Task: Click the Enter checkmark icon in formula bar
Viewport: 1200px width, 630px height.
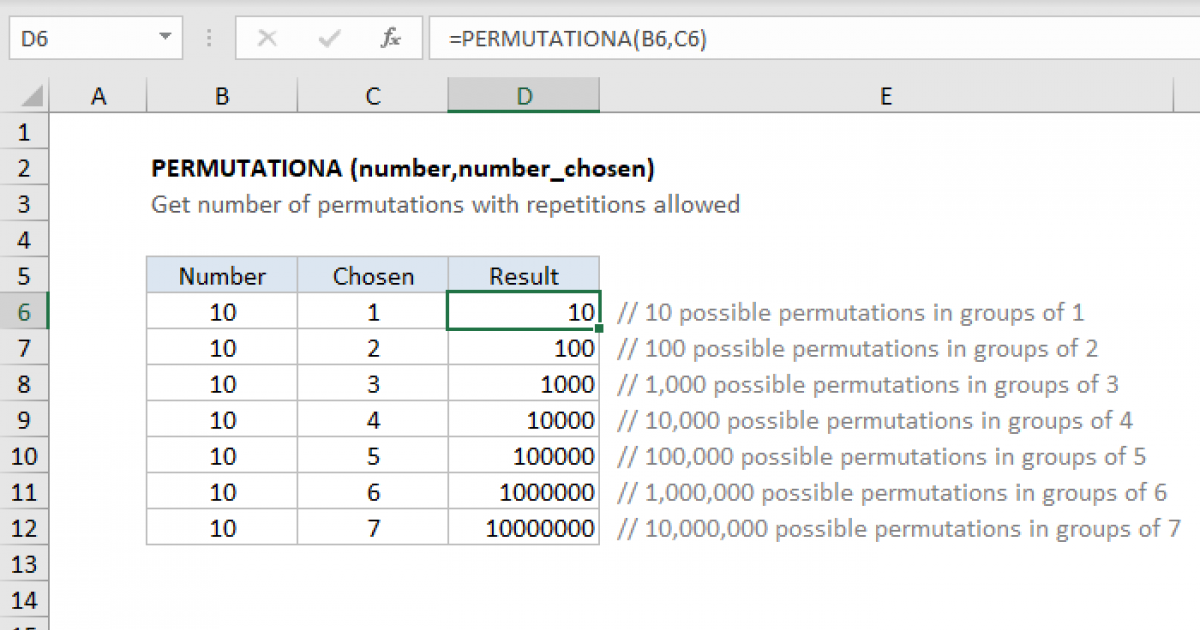Action: pyautogui.click(x=328, y=38)
